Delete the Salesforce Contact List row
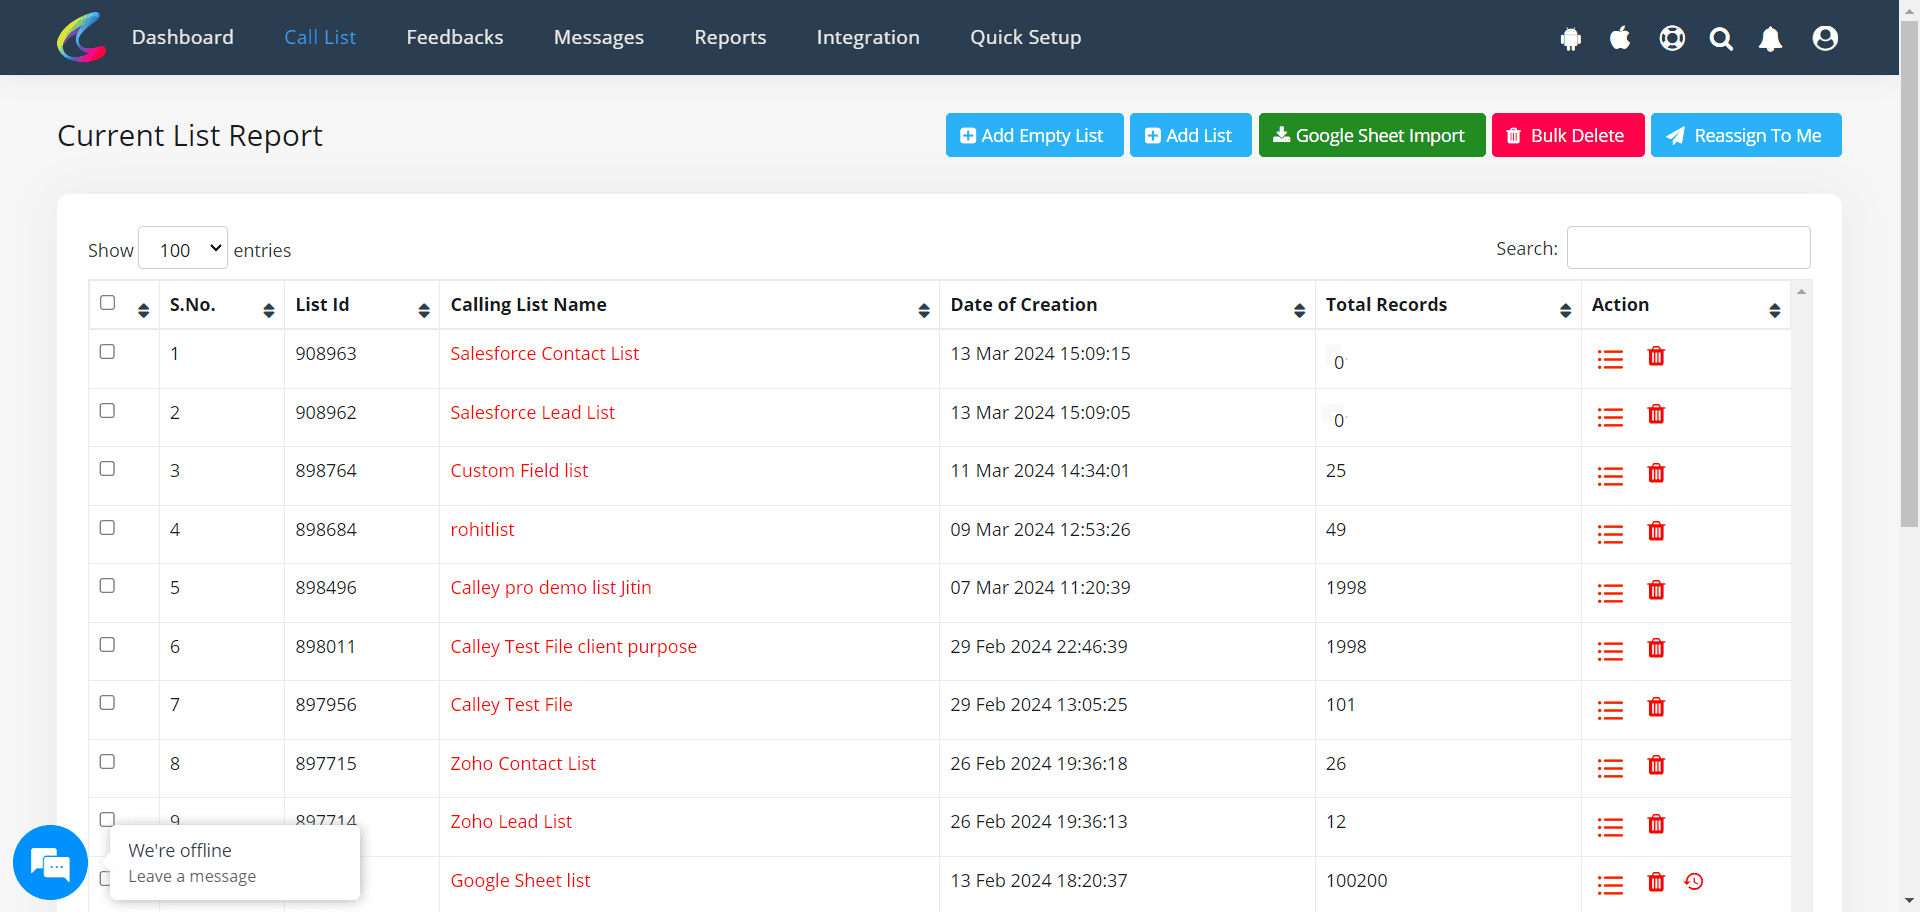Viewport: 1920px width, 912px height. tap(1656, 356)
